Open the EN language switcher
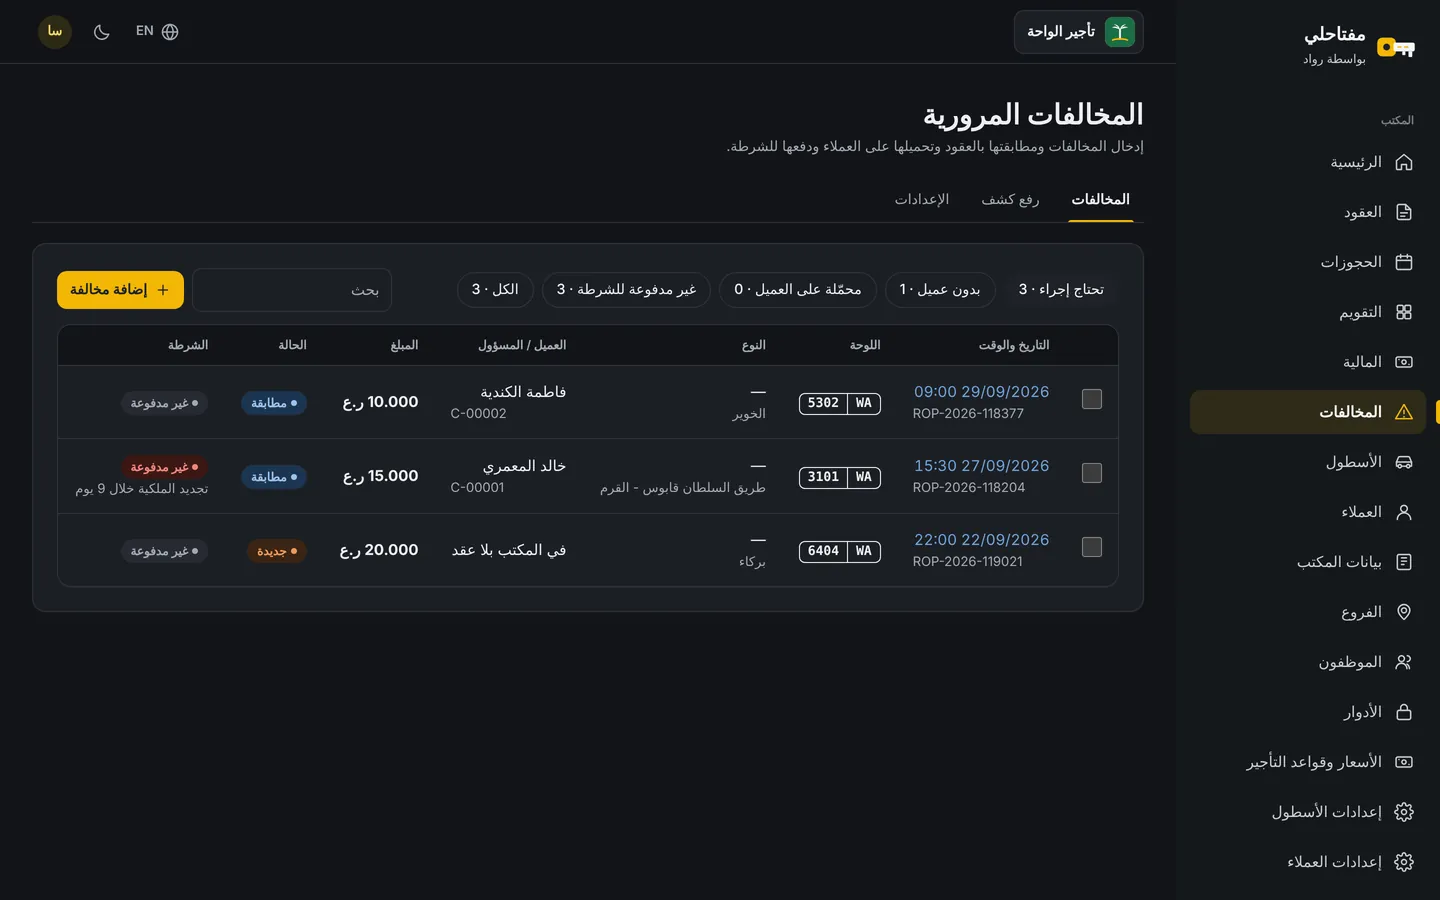 click(x=157, y=32)
